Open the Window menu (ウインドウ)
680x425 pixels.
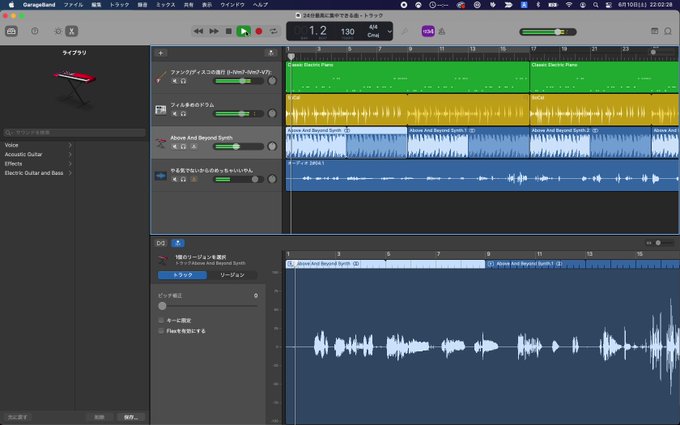tap(232, 5)
